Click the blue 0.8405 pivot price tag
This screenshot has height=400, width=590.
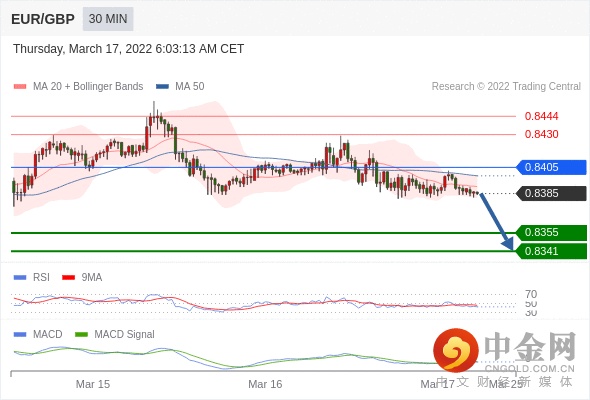pyautogui.click(x=551, y=167)
